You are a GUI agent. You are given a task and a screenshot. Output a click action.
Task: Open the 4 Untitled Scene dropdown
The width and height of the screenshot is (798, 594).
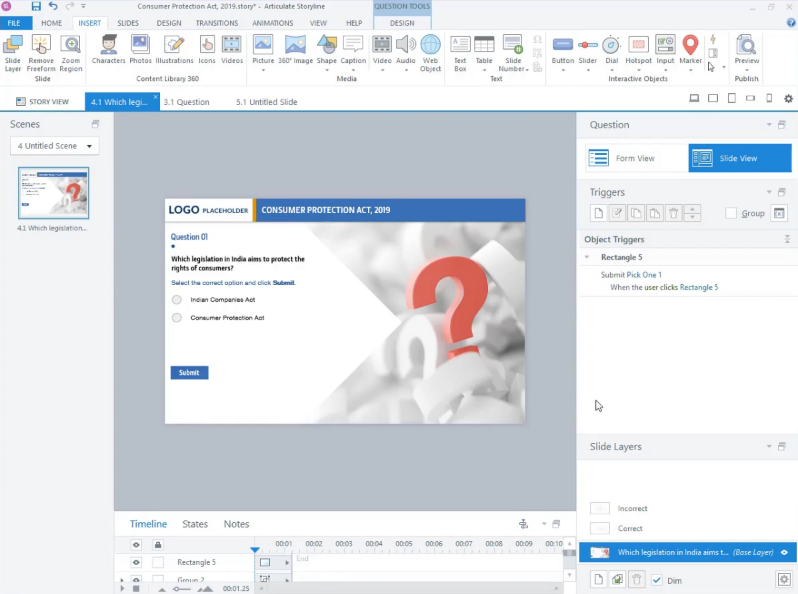click(54, 146)
